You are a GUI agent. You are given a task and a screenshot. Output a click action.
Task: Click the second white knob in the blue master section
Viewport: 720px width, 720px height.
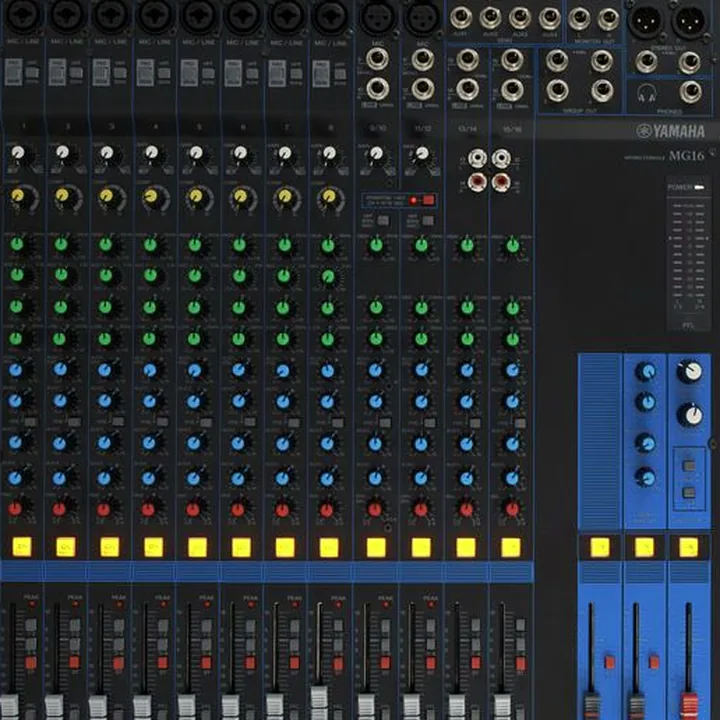(690, 415)
